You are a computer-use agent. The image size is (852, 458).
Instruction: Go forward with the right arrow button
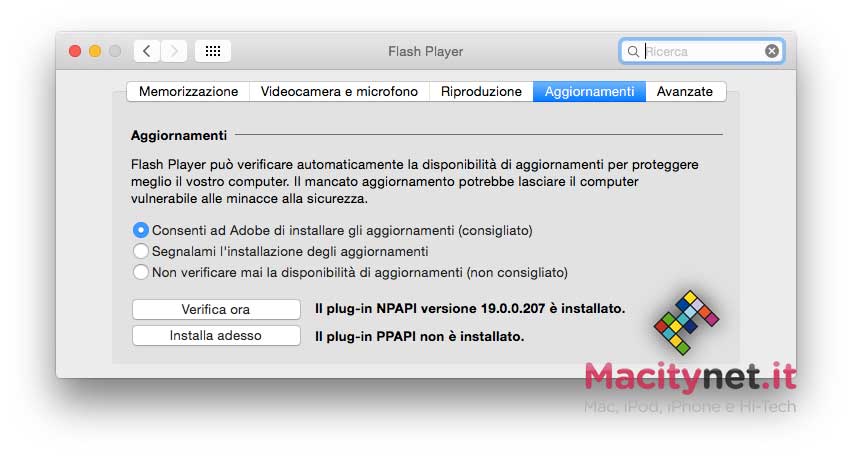coord(174,51)
